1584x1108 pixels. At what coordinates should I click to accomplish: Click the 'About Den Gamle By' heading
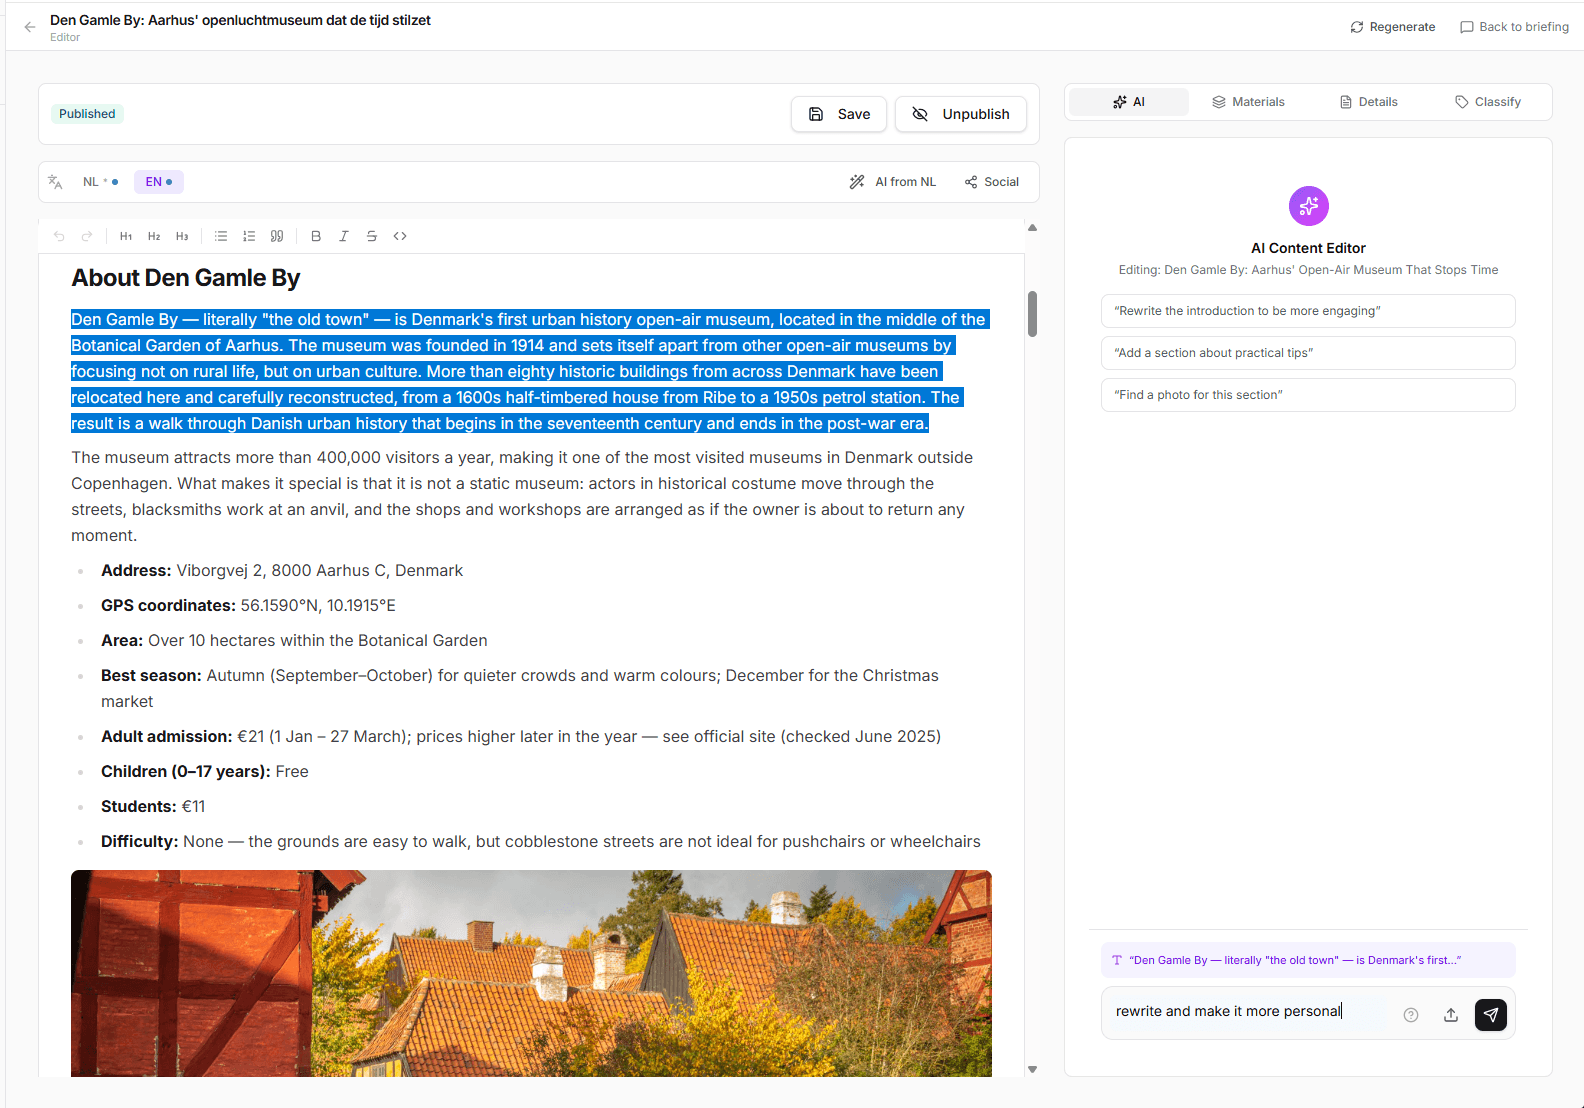click(185, 278)
